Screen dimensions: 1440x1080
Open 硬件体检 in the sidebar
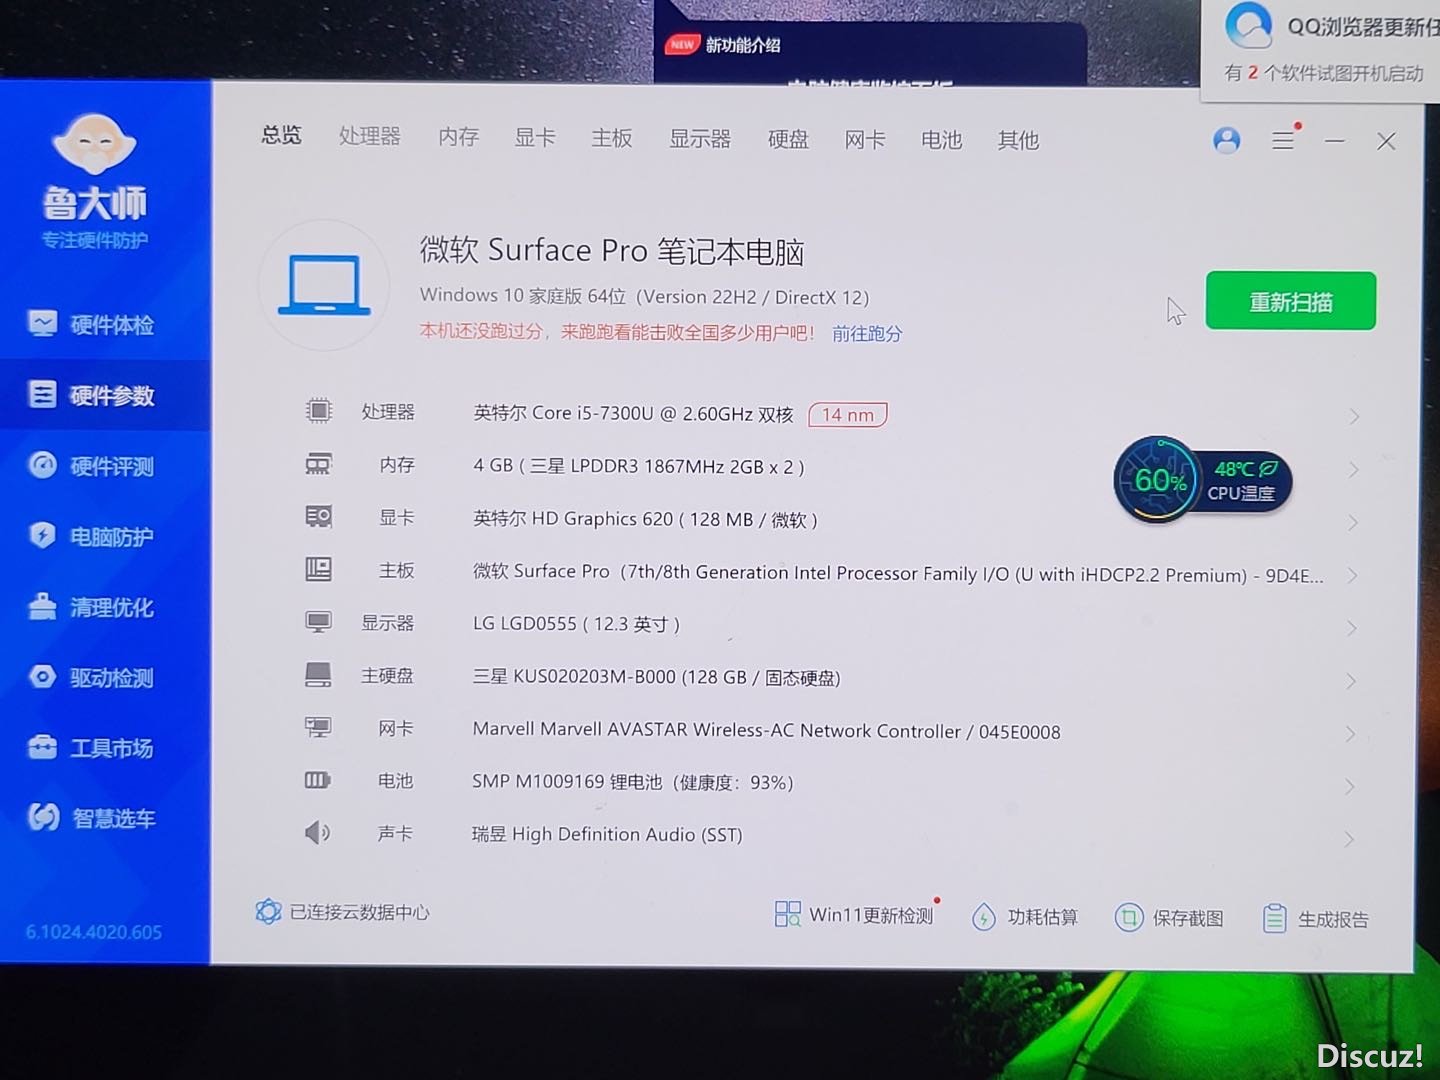tap(92, 324)
